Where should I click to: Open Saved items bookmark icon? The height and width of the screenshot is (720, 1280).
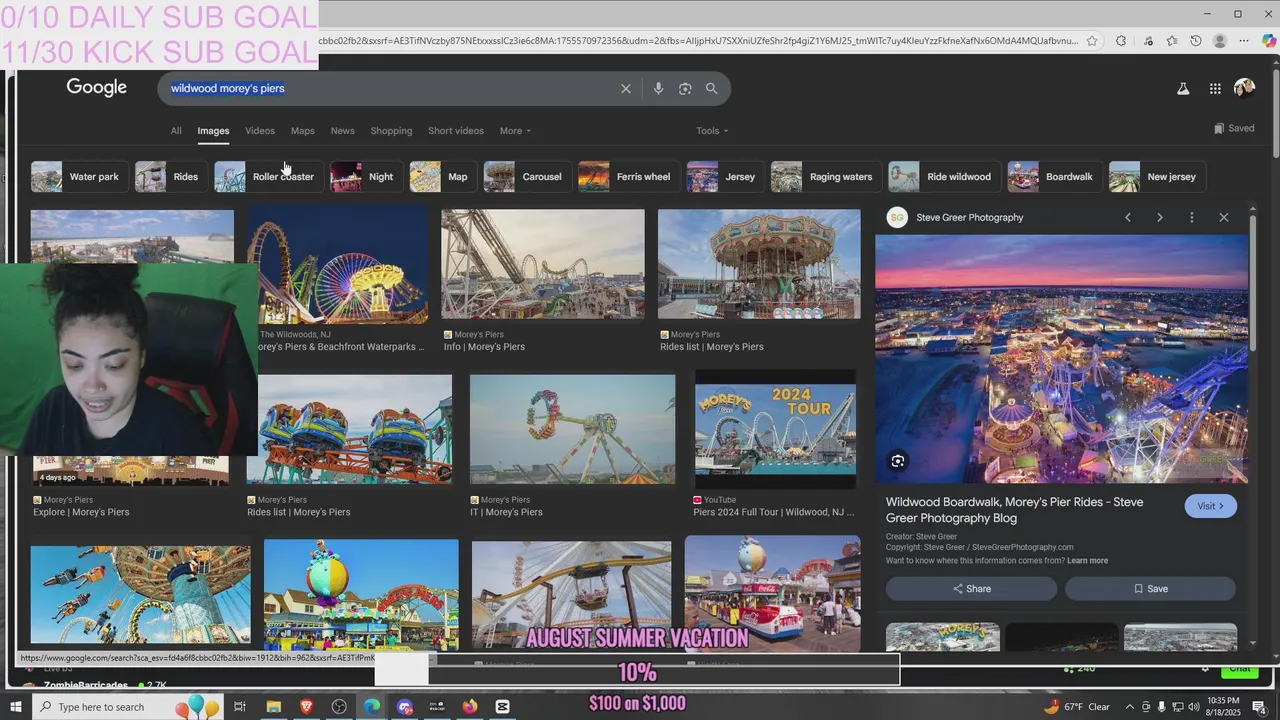1234,128
